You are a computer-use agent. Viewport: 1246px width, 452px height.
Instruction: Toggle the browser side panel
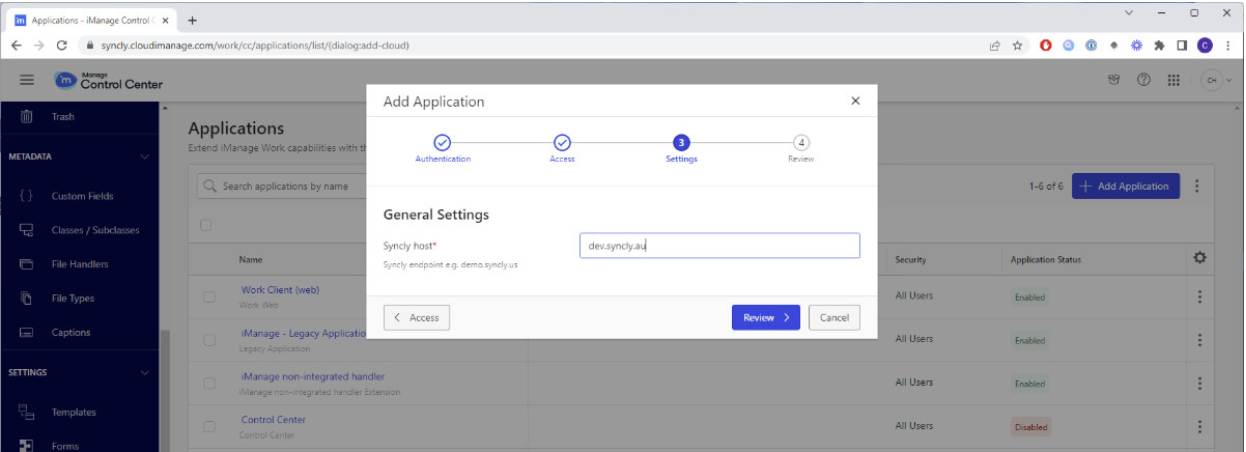1181,45
